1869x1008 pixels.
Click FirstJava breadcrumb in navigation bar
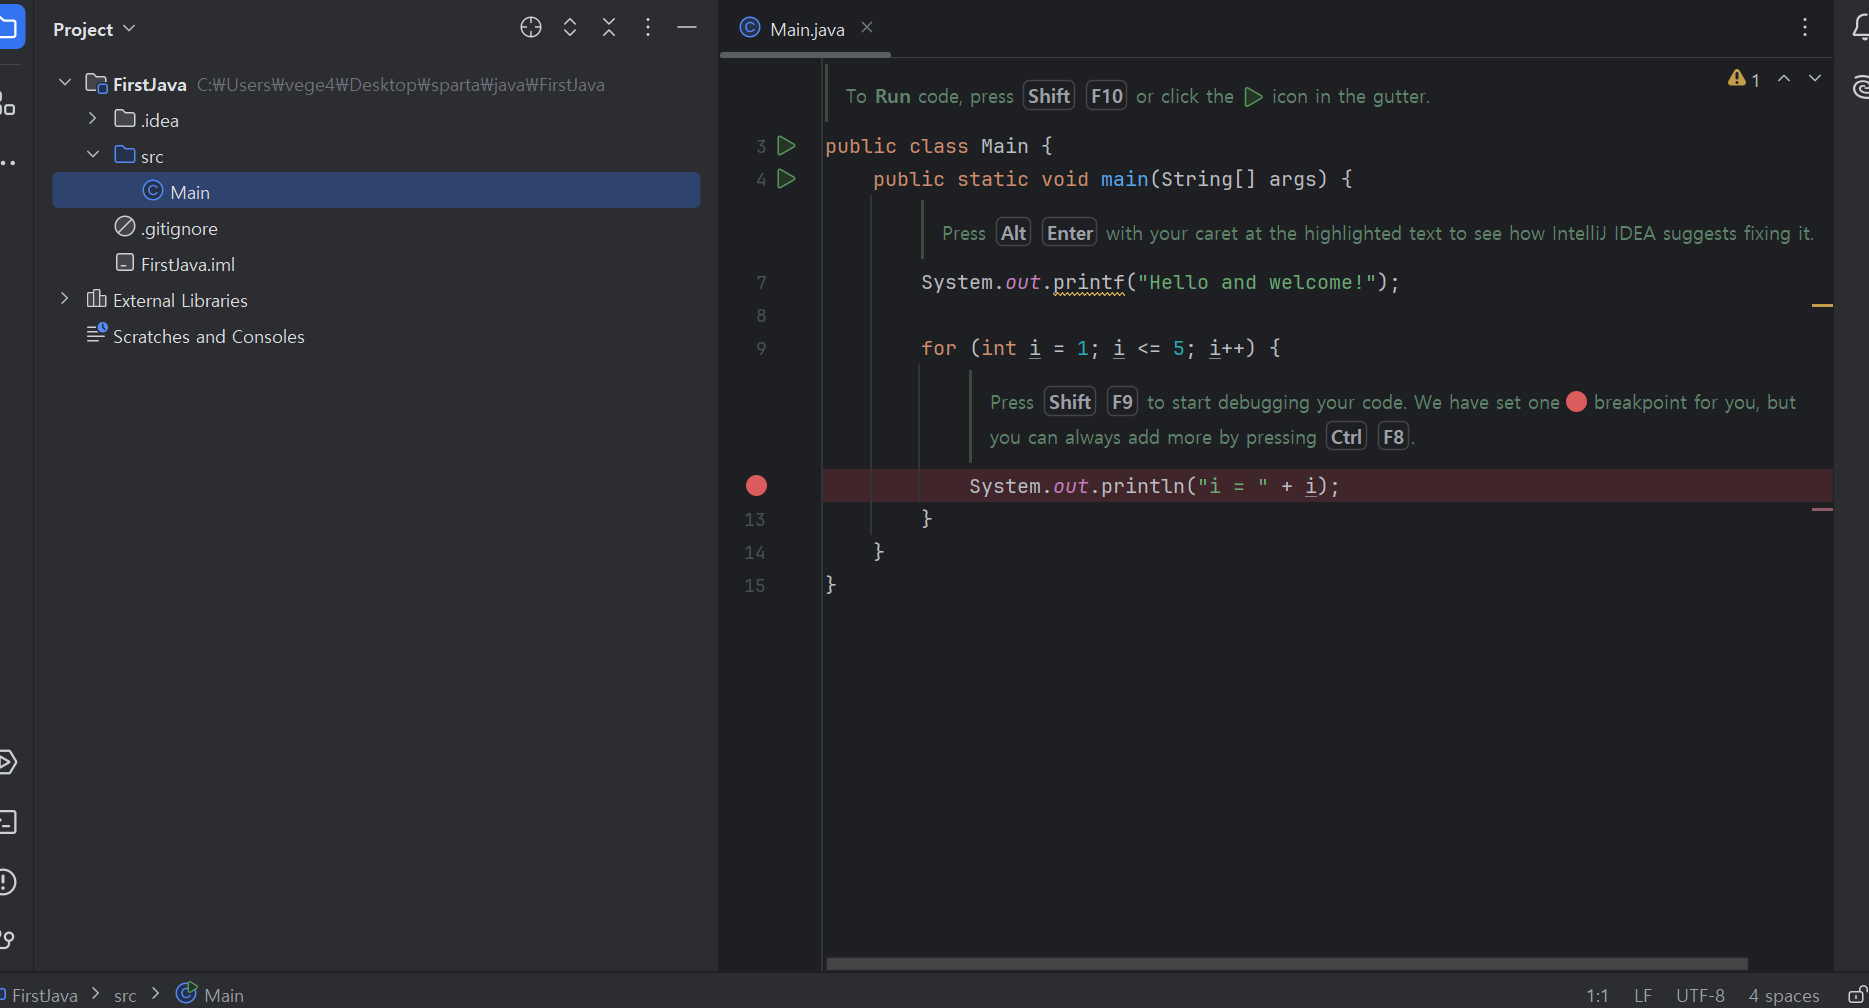[44, 995]
